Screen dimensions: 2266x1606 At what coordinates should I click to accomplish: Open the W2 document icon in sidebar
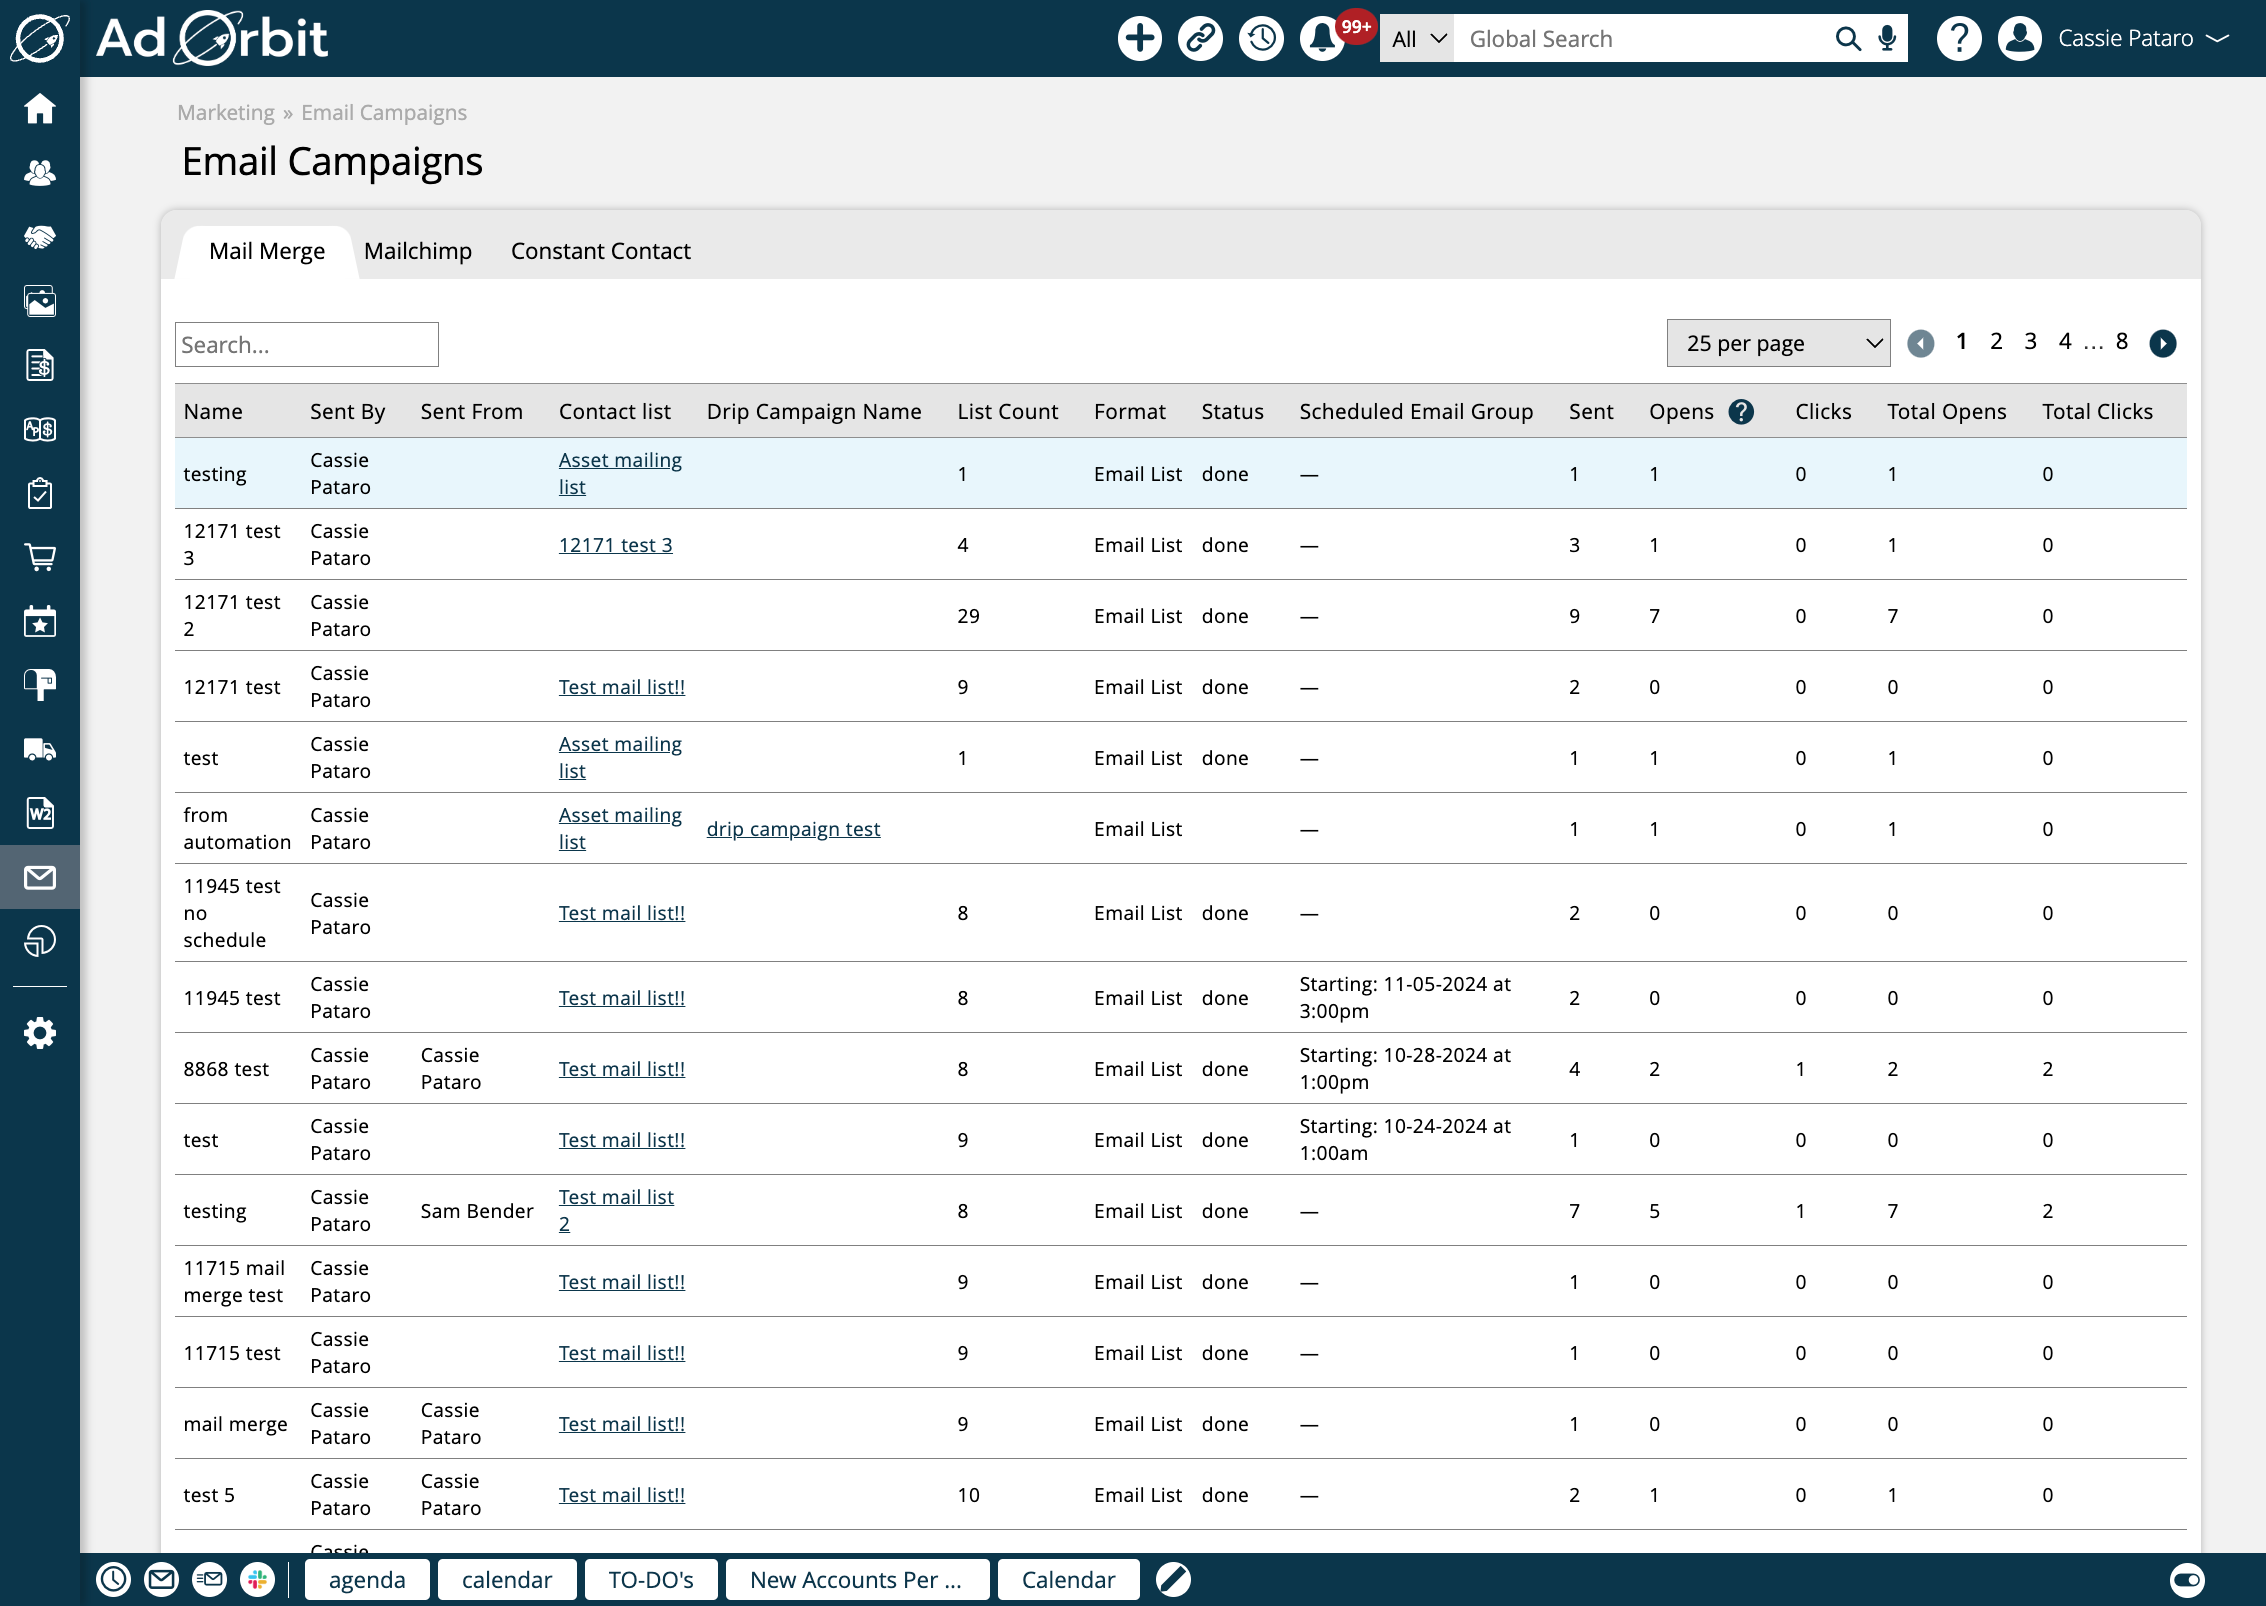point(40,813)
